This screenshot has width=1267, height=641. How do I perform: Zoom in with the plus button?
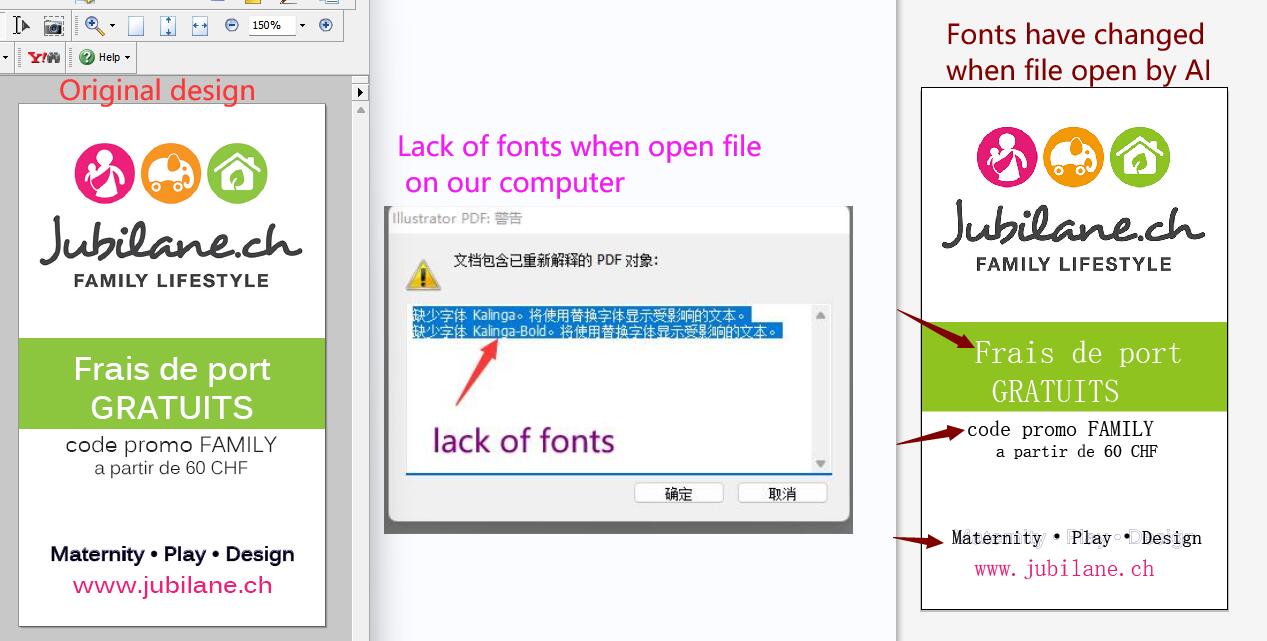325,25
